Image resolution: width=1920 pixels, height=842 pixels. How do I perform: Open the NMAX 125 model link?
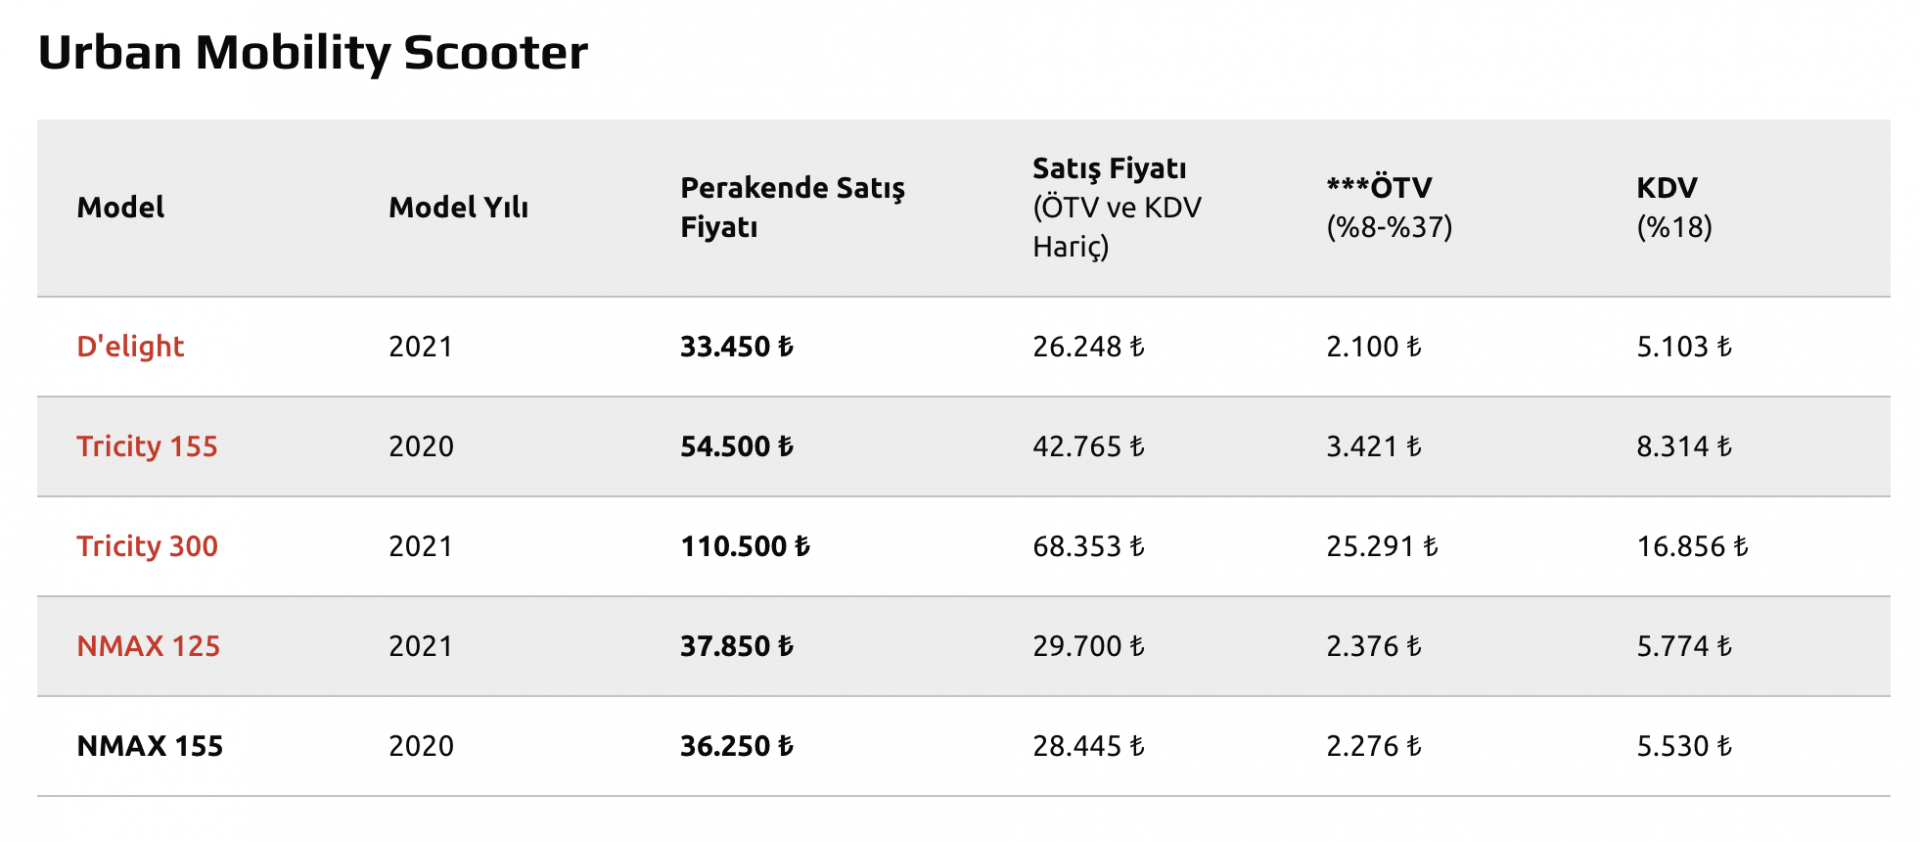[148, 646]
